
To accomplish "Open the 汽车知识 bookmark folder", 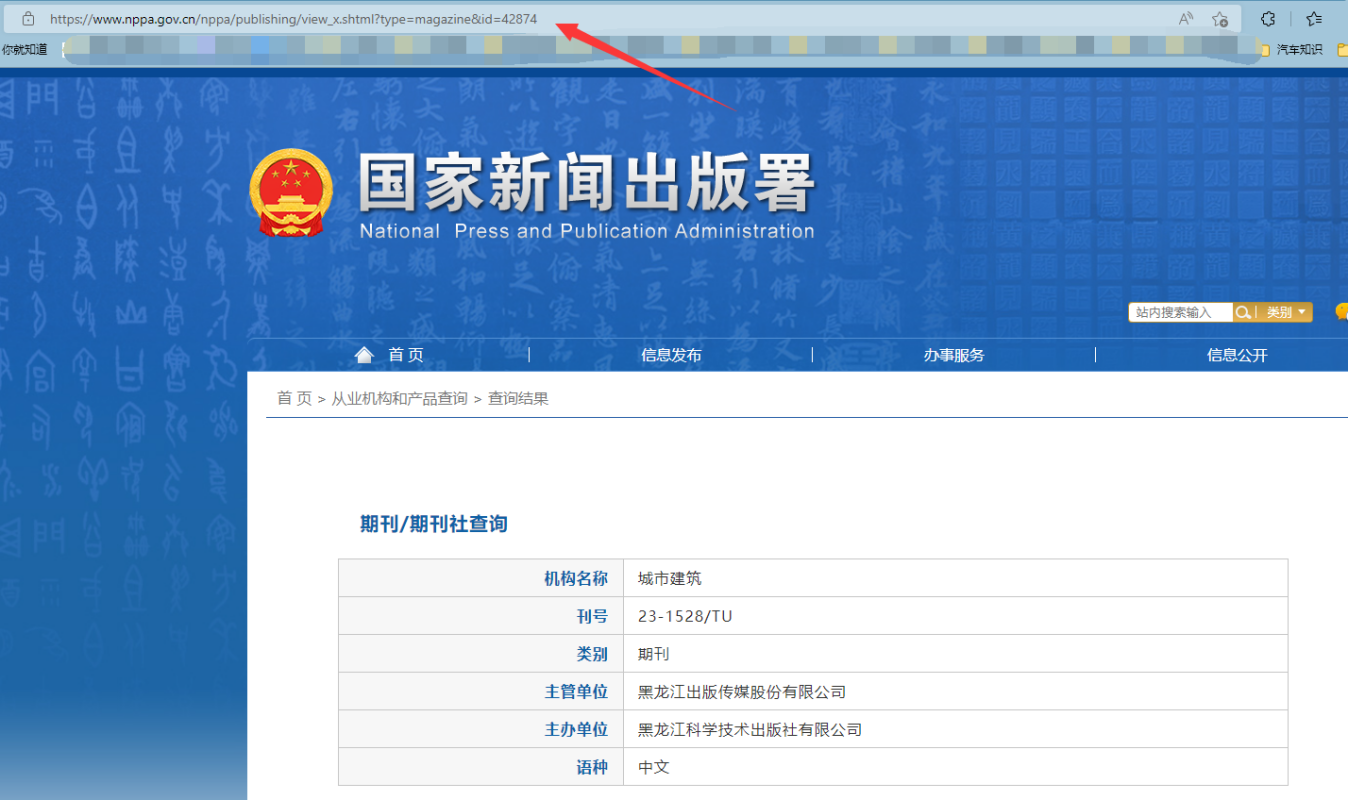I will (x=1292, y=49).
